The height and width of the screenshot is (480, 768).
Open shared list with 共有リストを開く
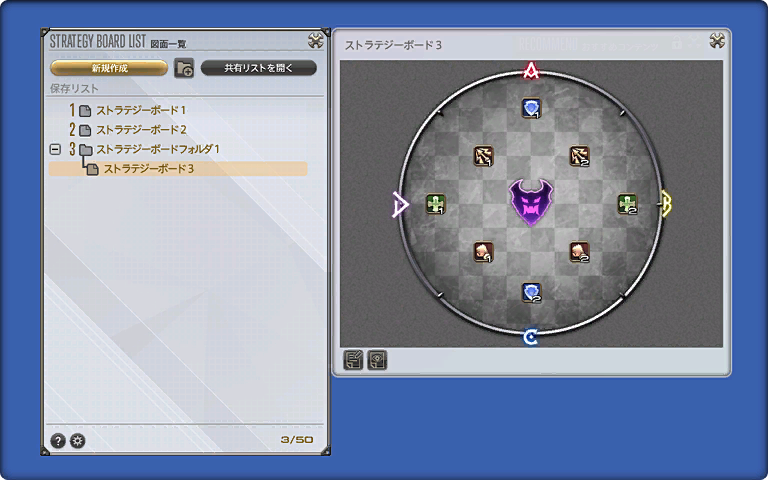(x=258, y=68)
